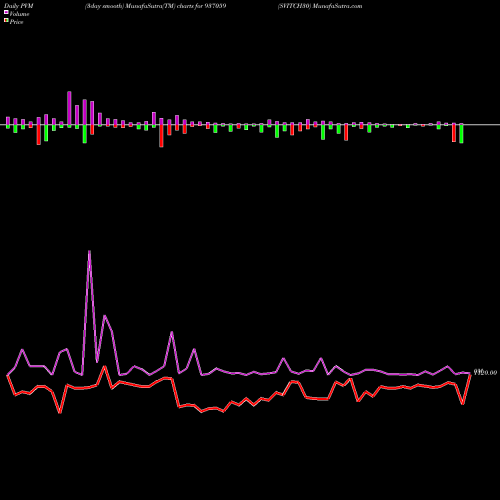The image size is (500, 500).
Task: Click the Volume legend color swatch
Action: tap(6, 12)
